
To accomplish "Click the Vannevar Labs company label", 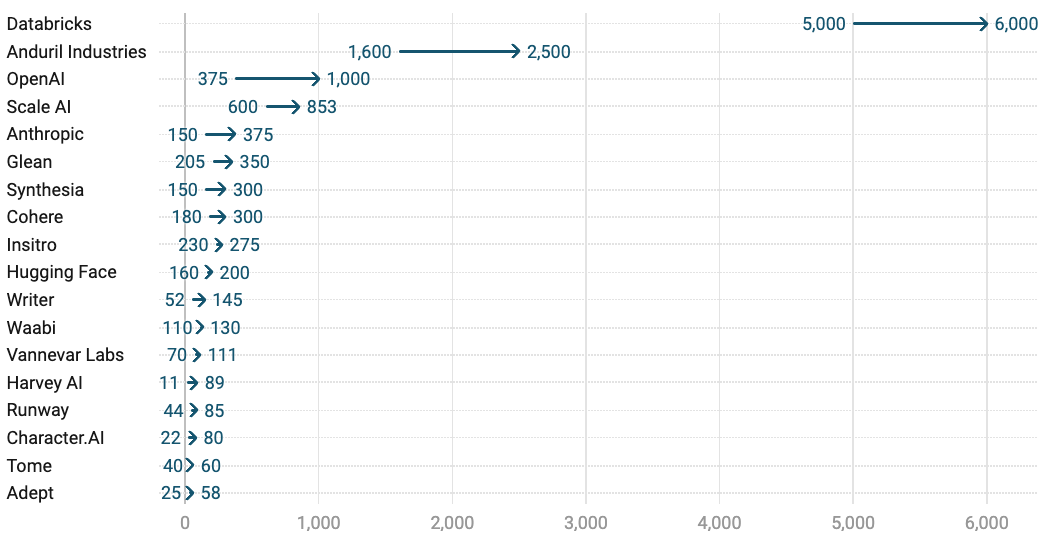I will (x=65, y=355).
